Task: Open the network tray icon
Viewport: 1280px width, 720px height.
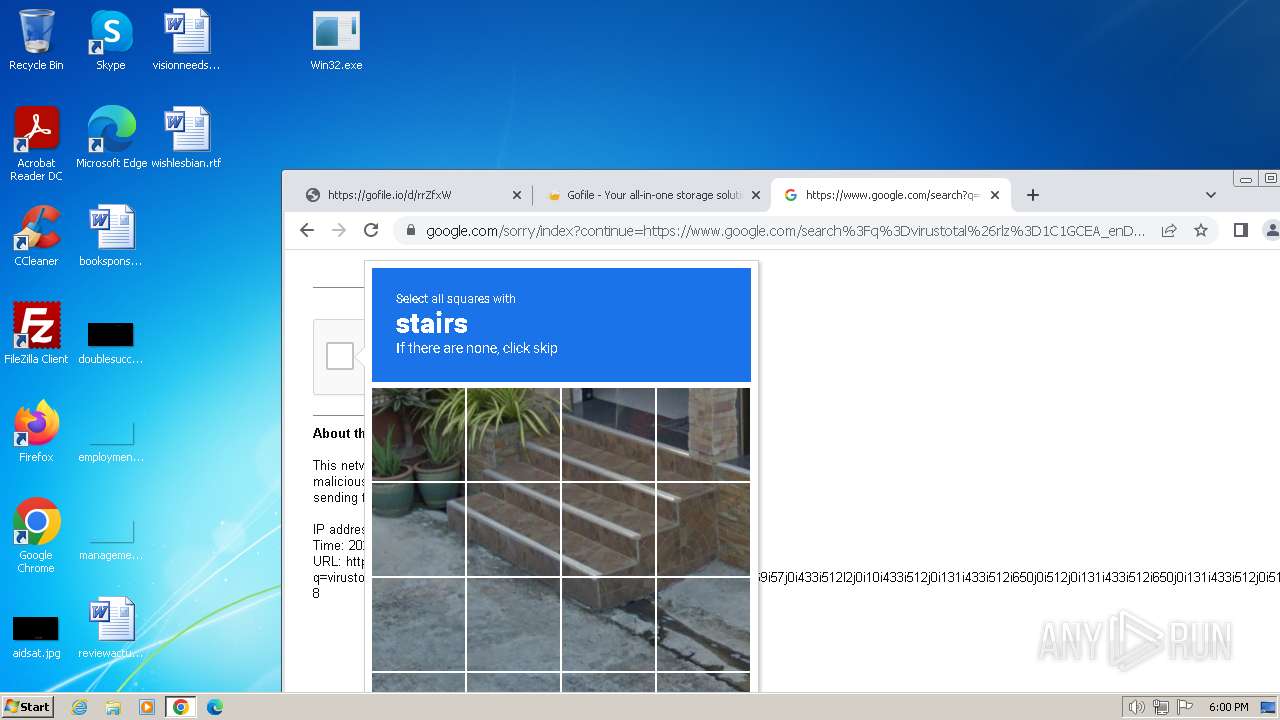Action: point(1161,707)
